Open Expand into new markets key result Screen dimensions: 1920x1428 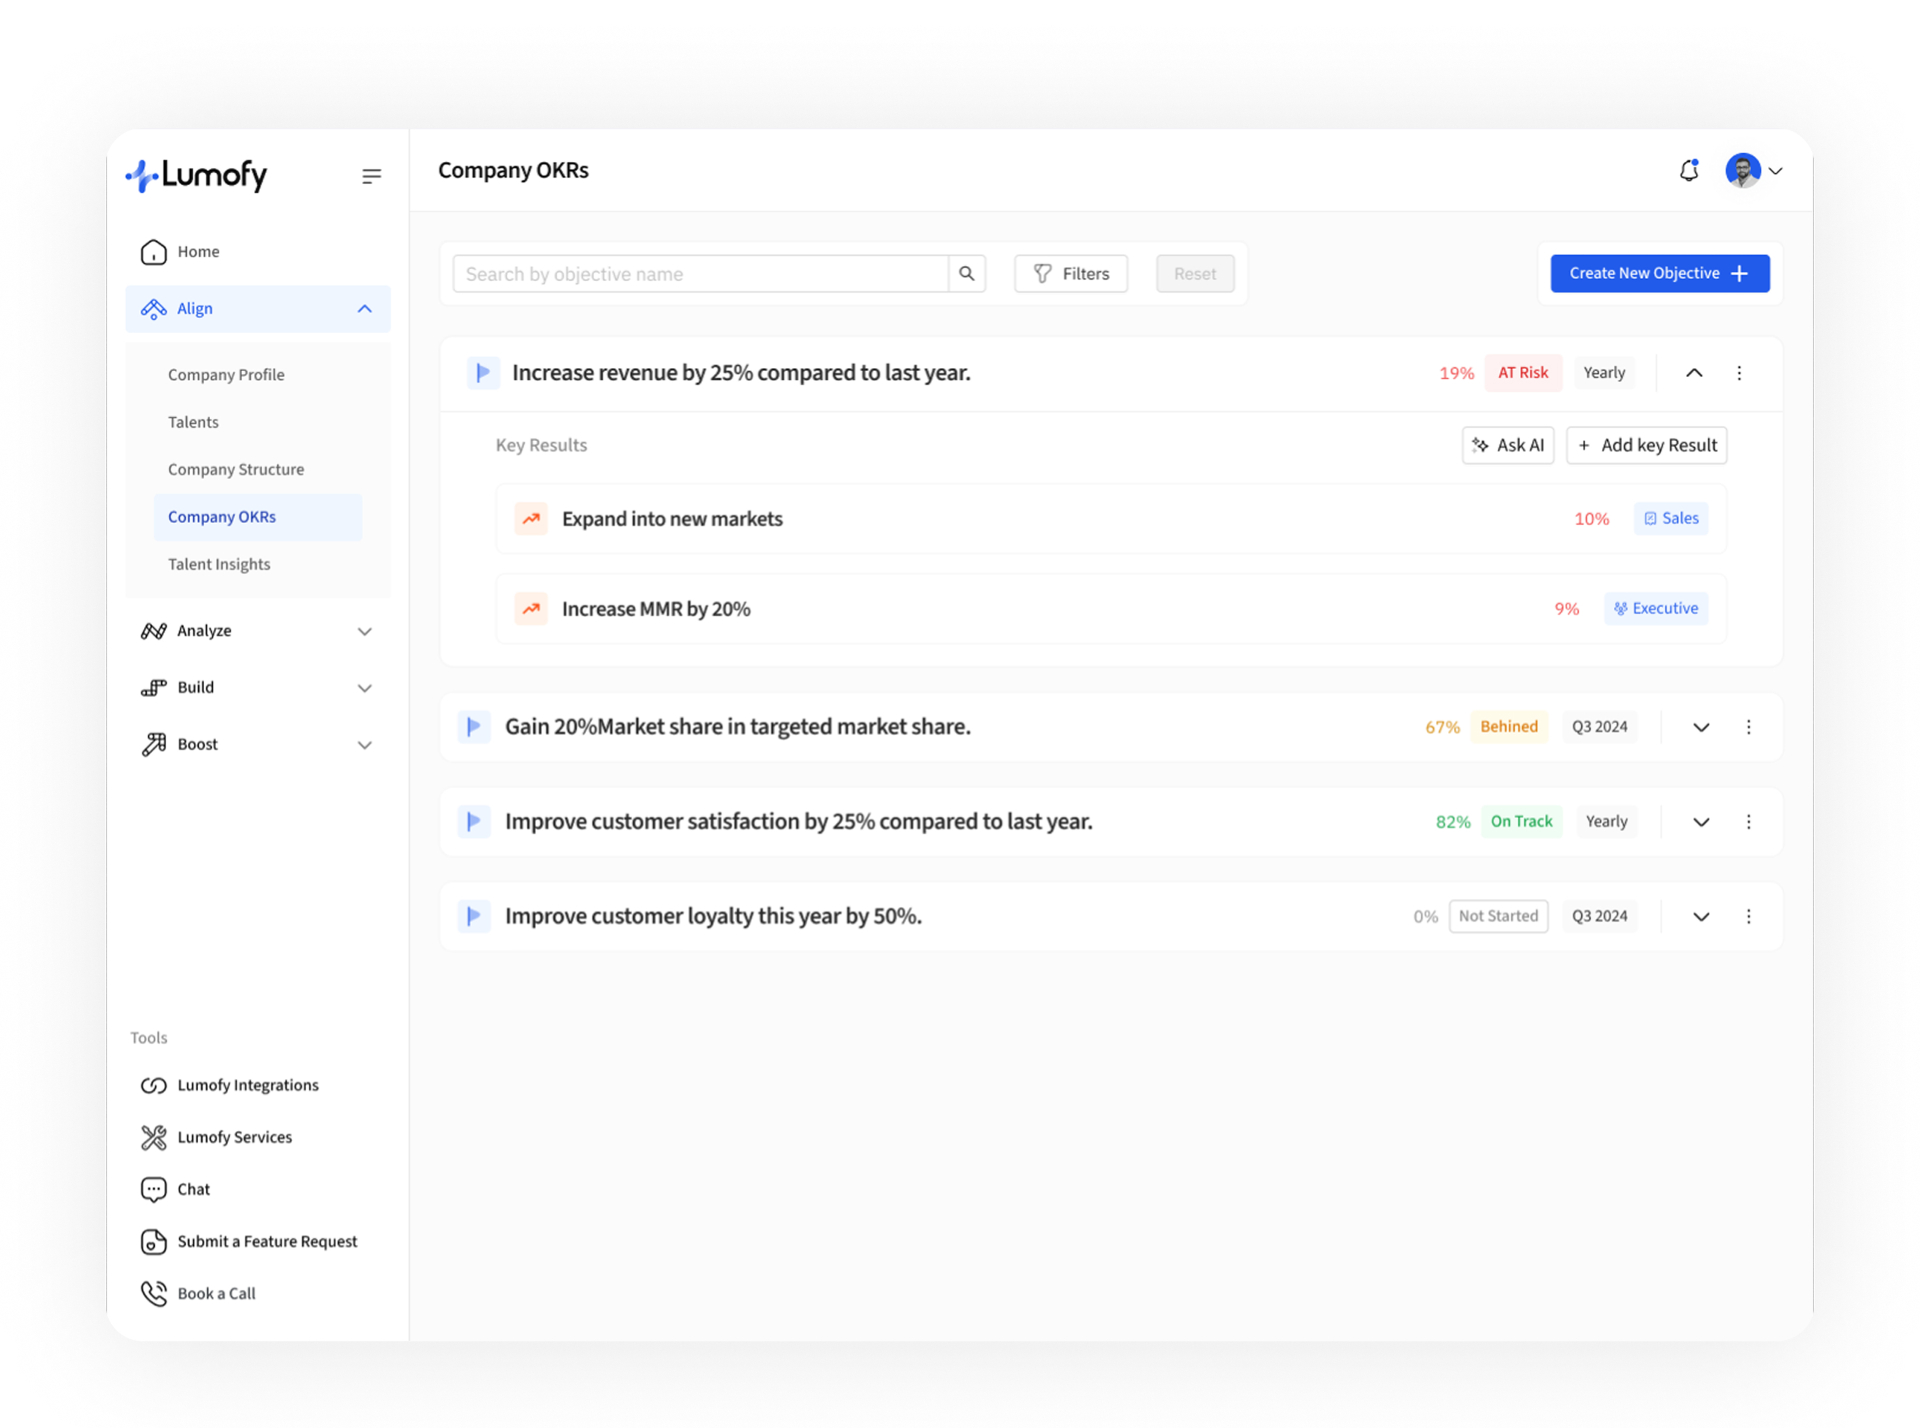1111,519
